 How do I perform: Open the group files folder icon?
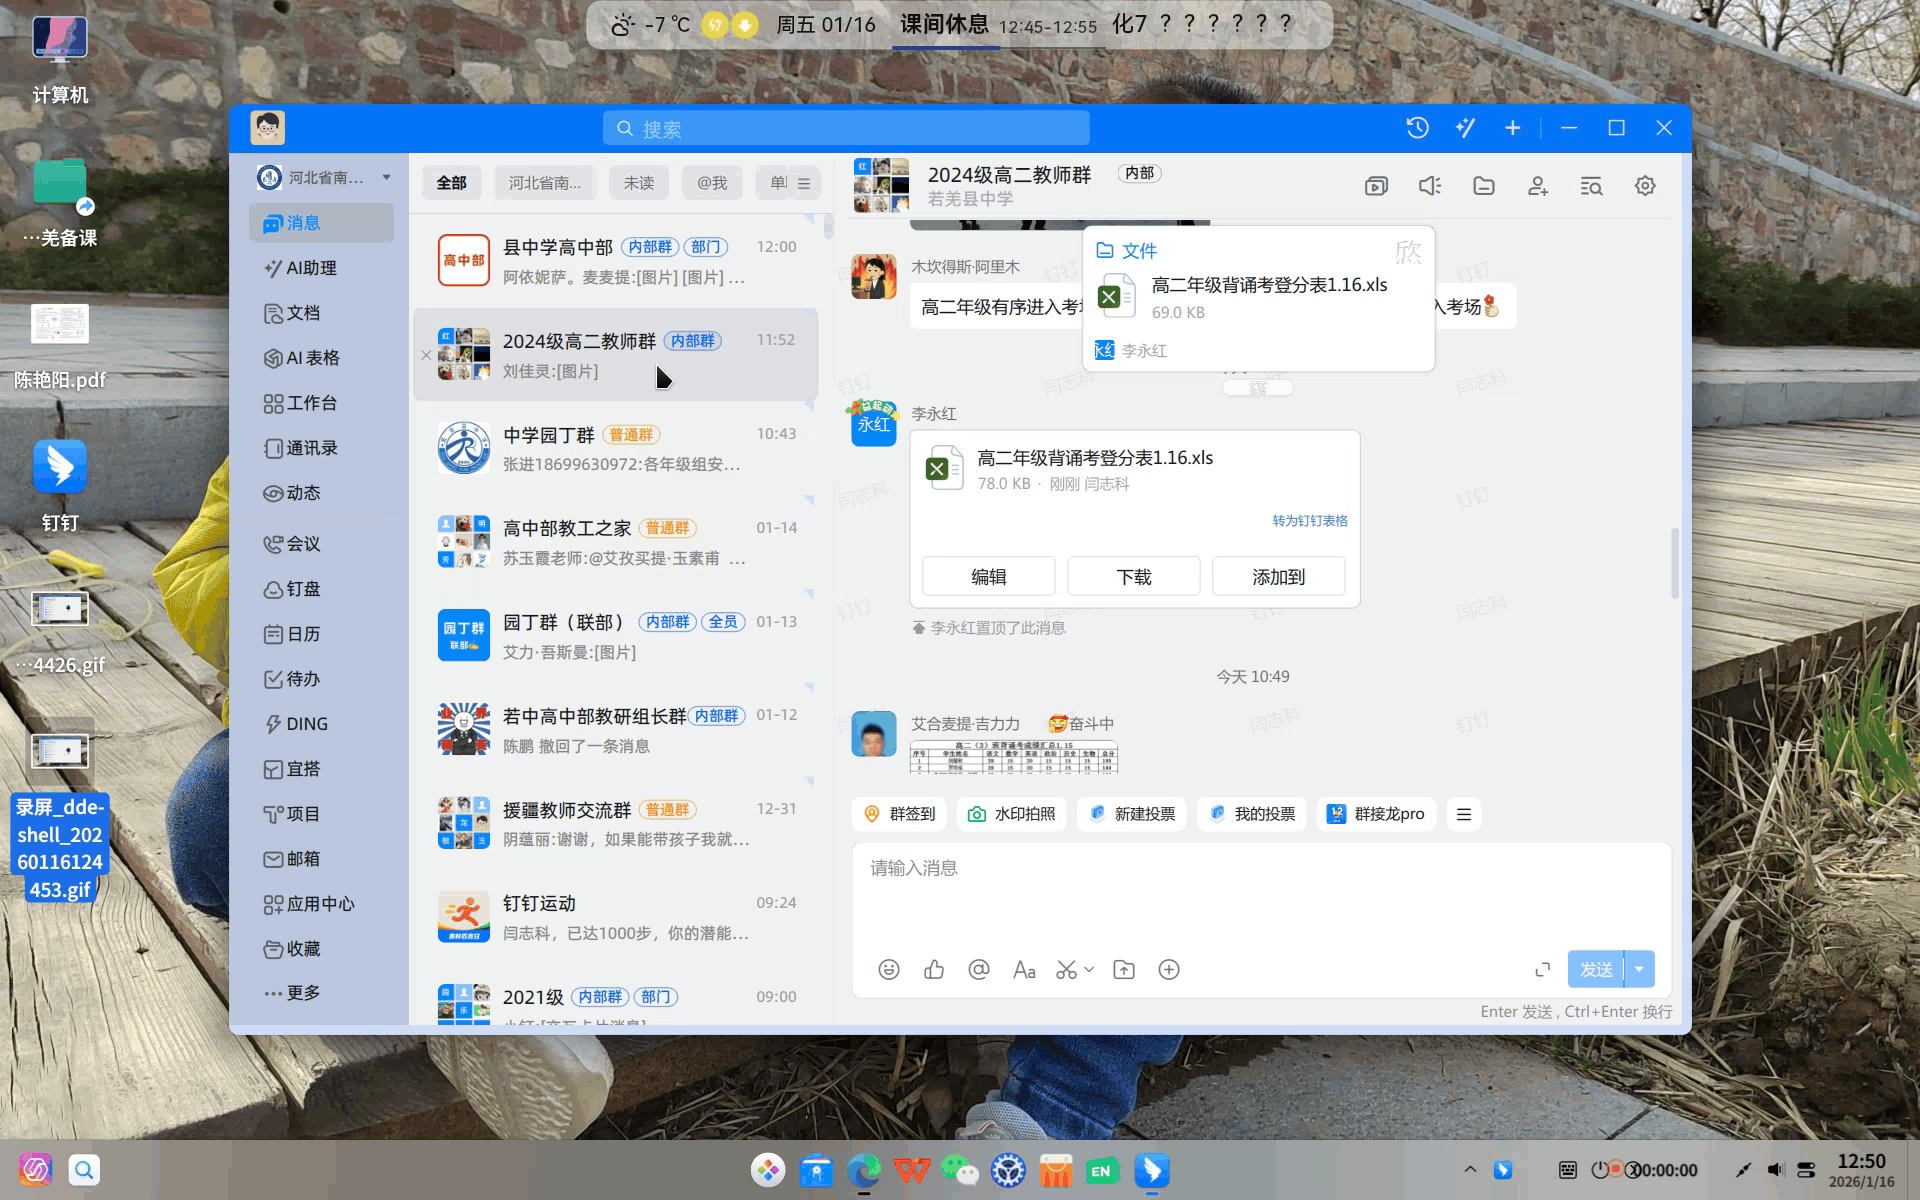tap(1483, 186)
